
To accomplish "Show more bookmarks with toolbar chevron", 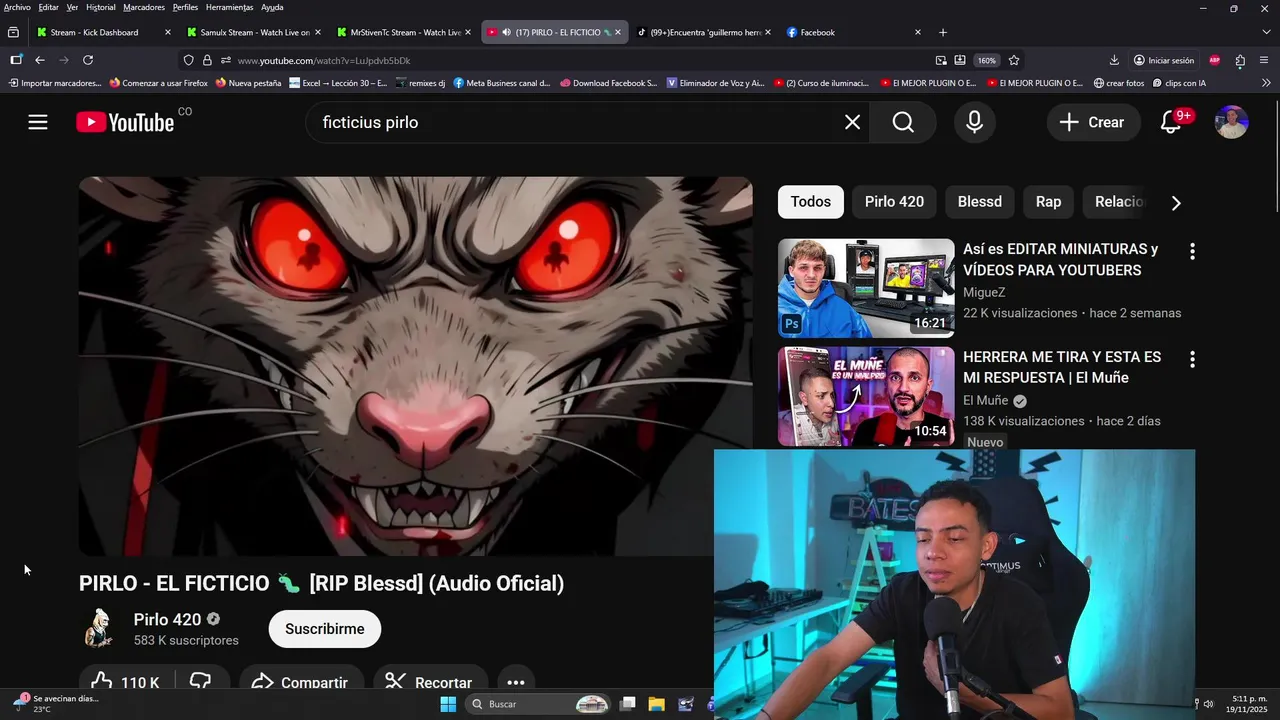I will (x=1265, y=83).
